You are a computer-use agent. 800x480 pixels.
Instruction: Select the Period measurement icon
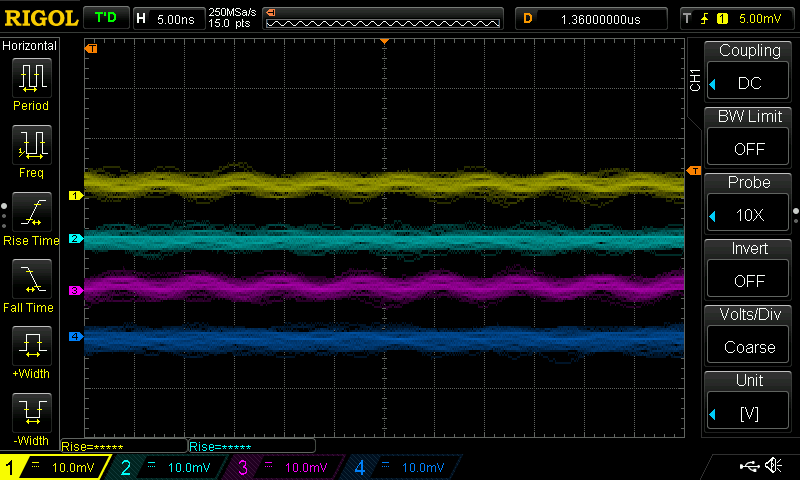30,78
